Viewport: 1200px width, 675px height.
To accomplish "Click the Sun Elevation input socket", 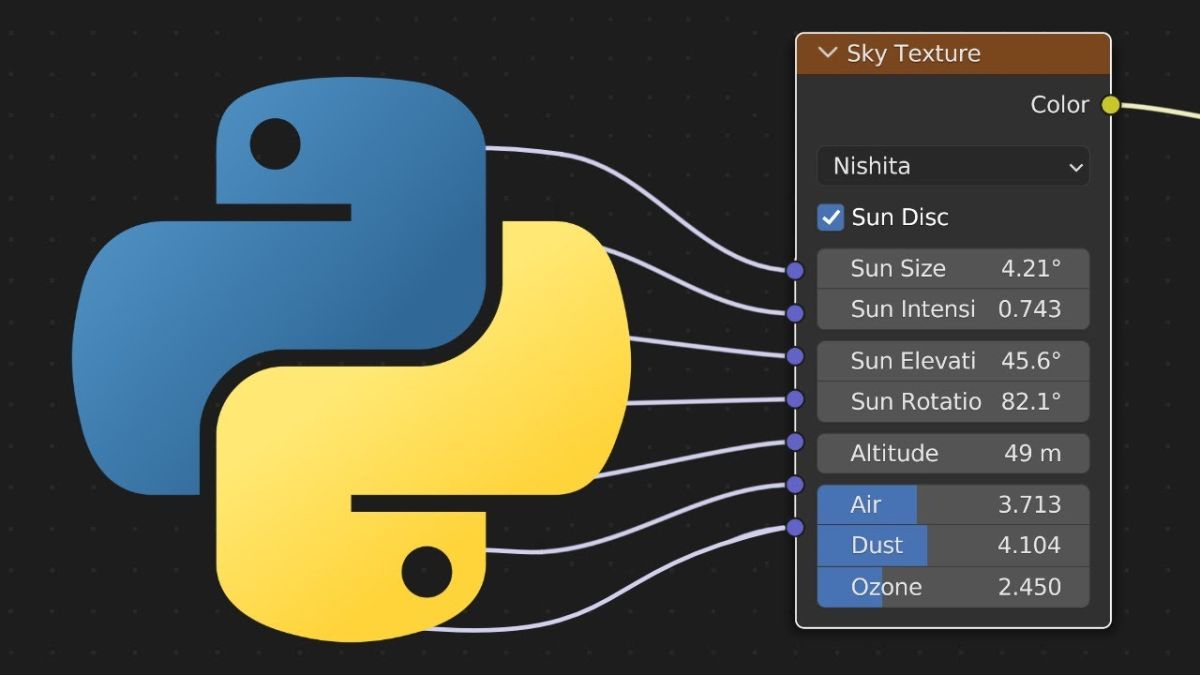I will 795,356.
